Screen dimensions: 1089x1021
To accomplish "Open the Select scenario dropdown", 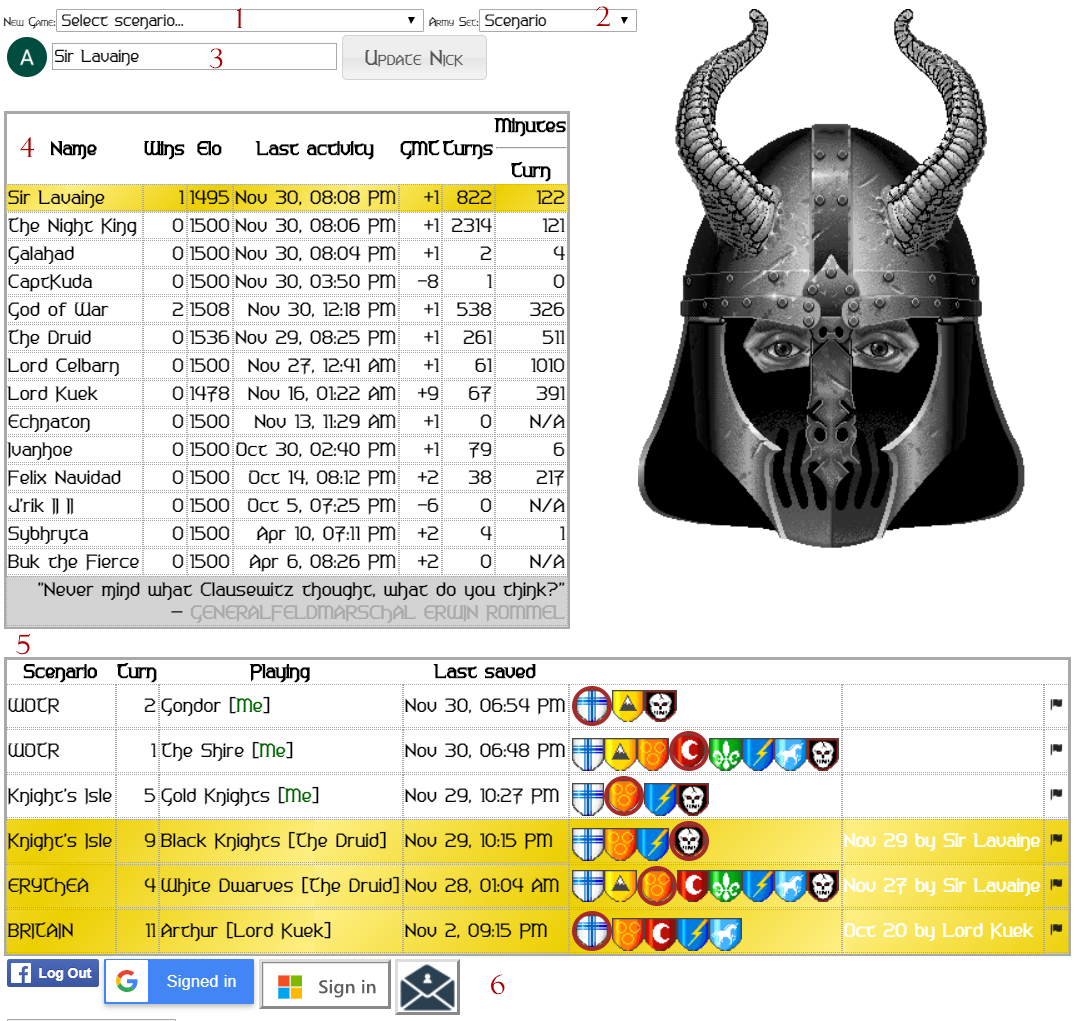I will click(240, 20).
